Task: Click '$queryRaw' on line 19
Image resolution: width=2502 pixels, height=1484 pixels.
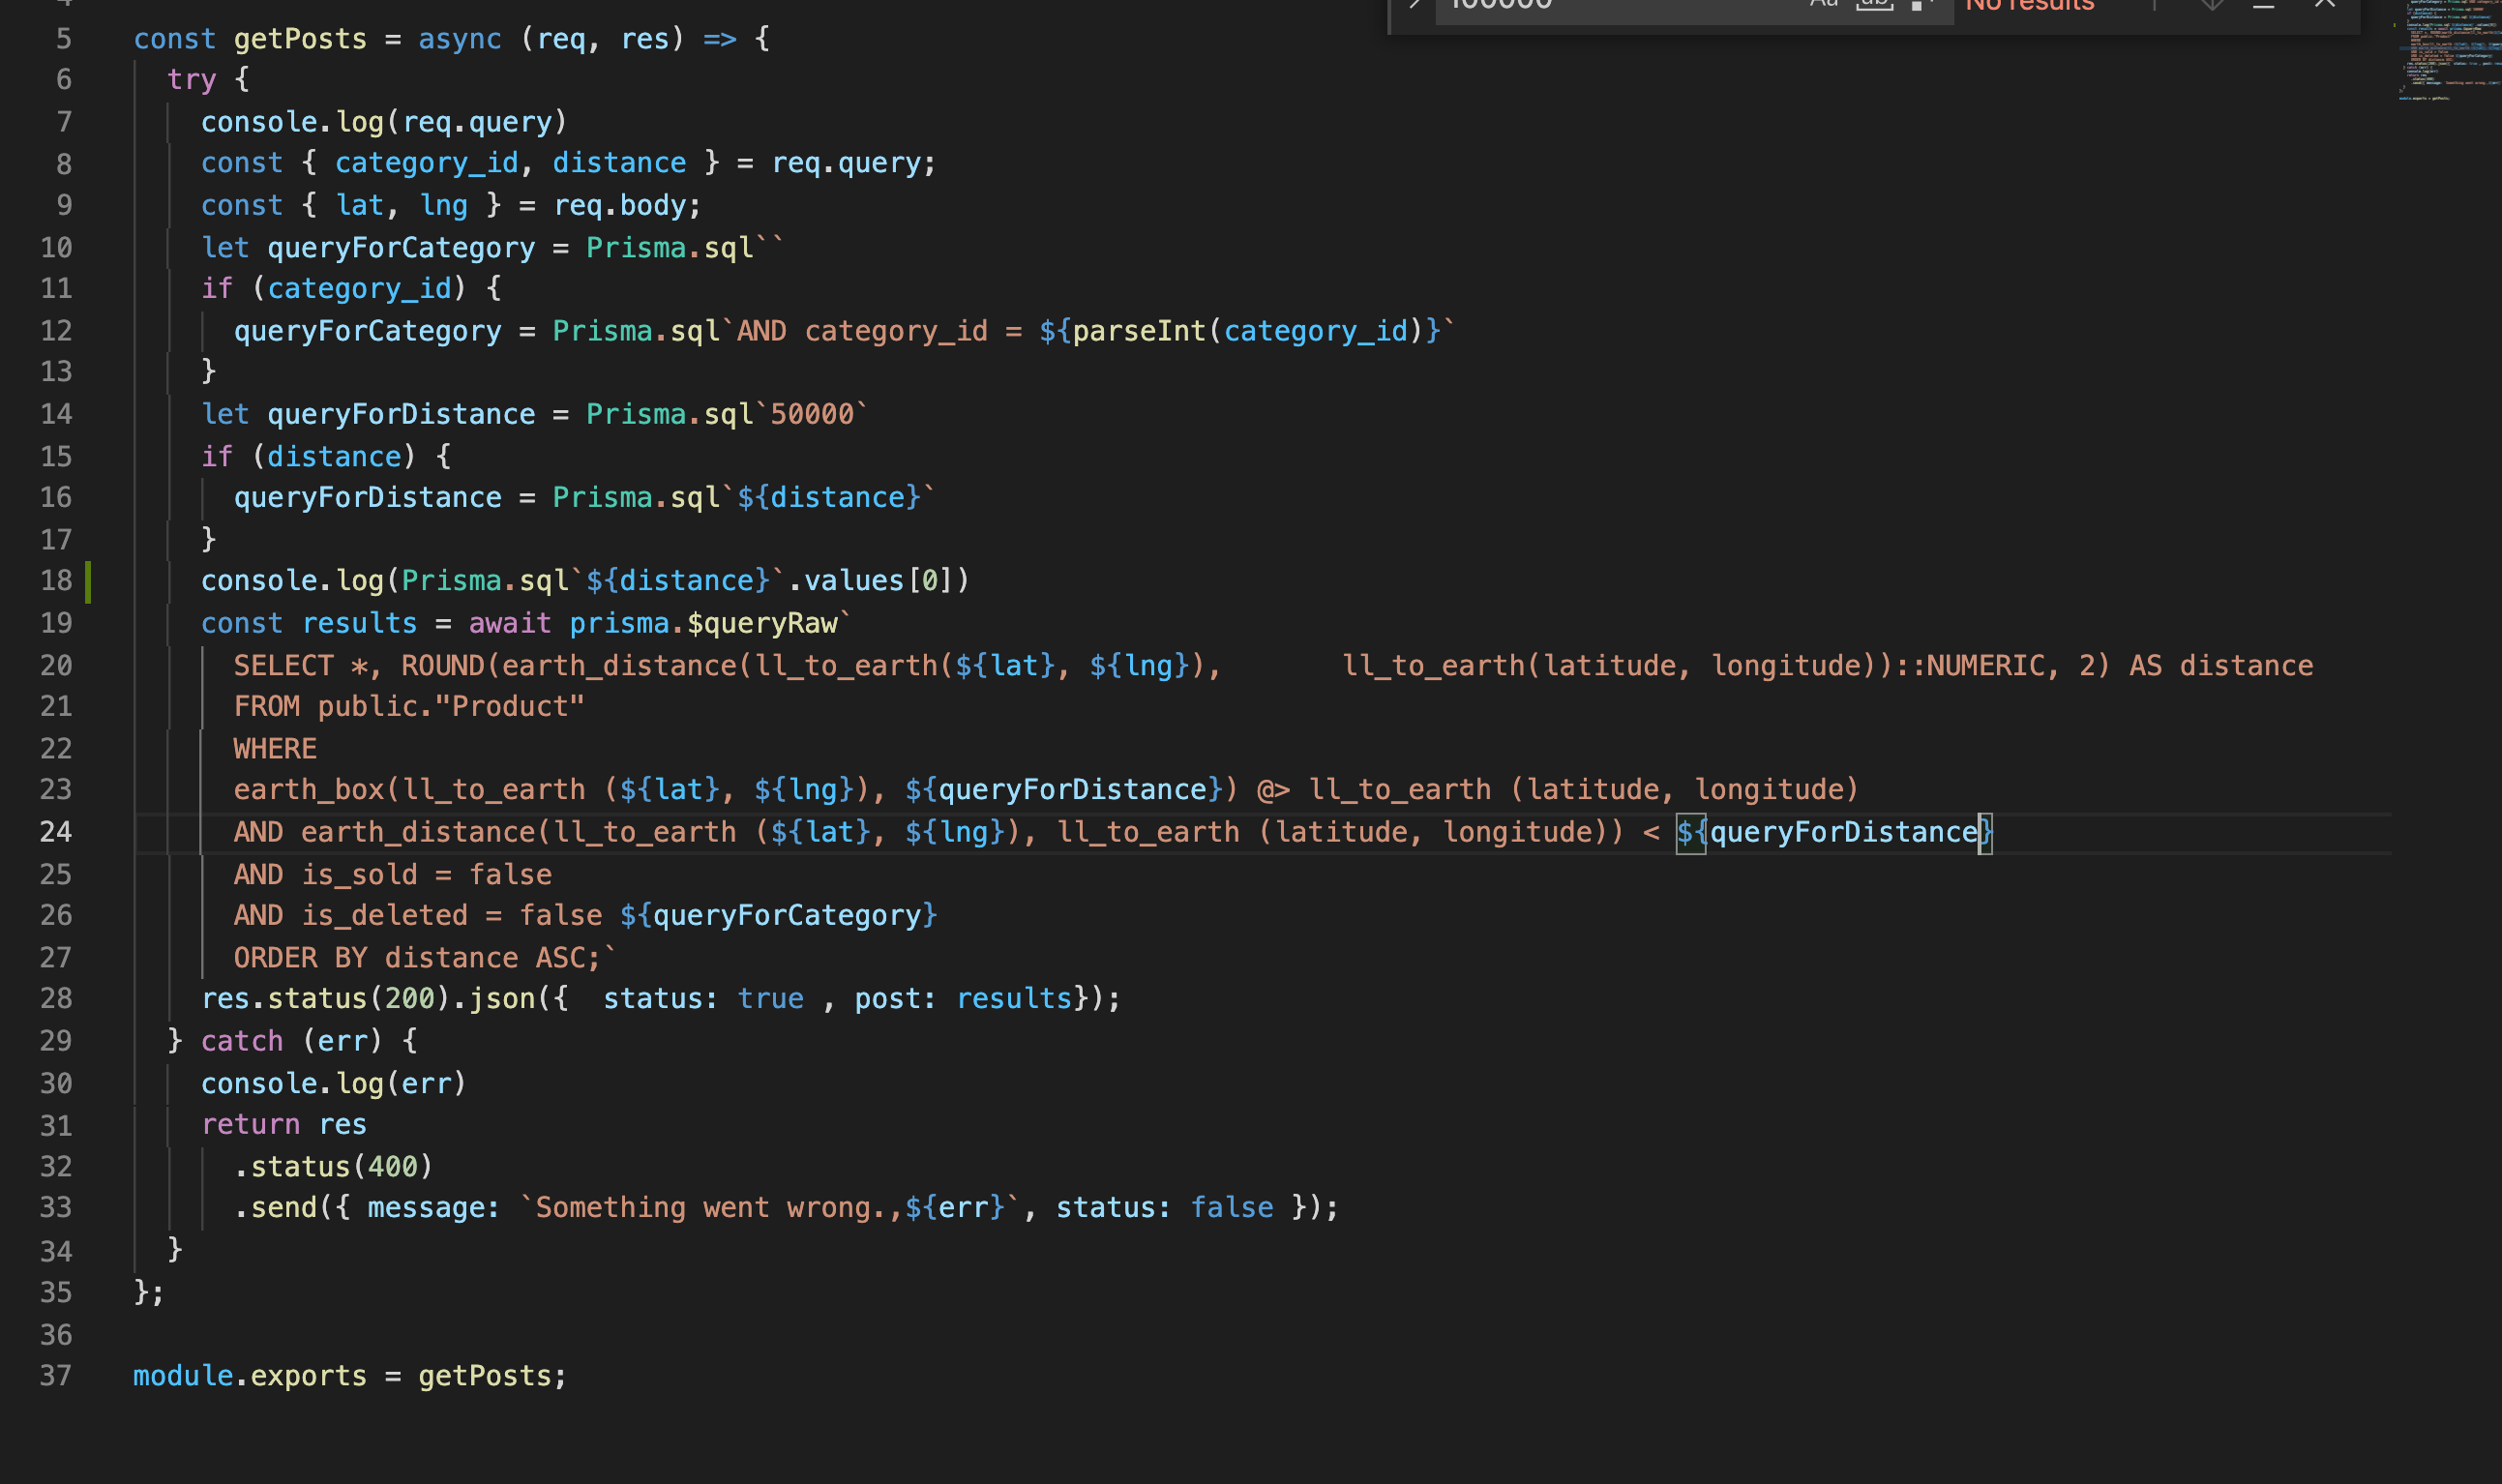Action: pyautogui.click(x=762, y=624)
